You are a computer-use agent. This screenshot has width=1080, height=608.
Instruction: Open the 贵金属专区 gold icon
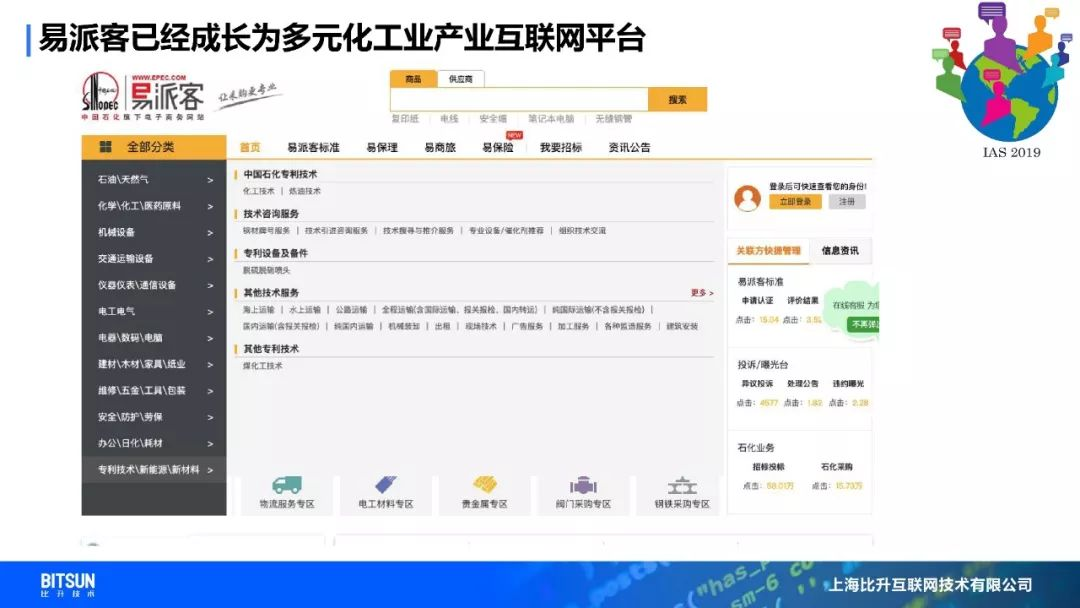[485, 484]
